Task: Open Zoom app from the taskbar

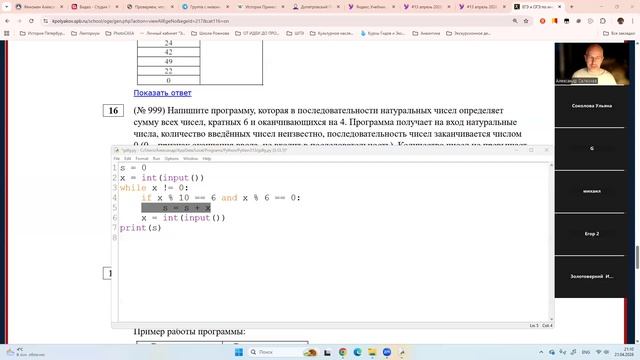Action: tap(387, 352)
